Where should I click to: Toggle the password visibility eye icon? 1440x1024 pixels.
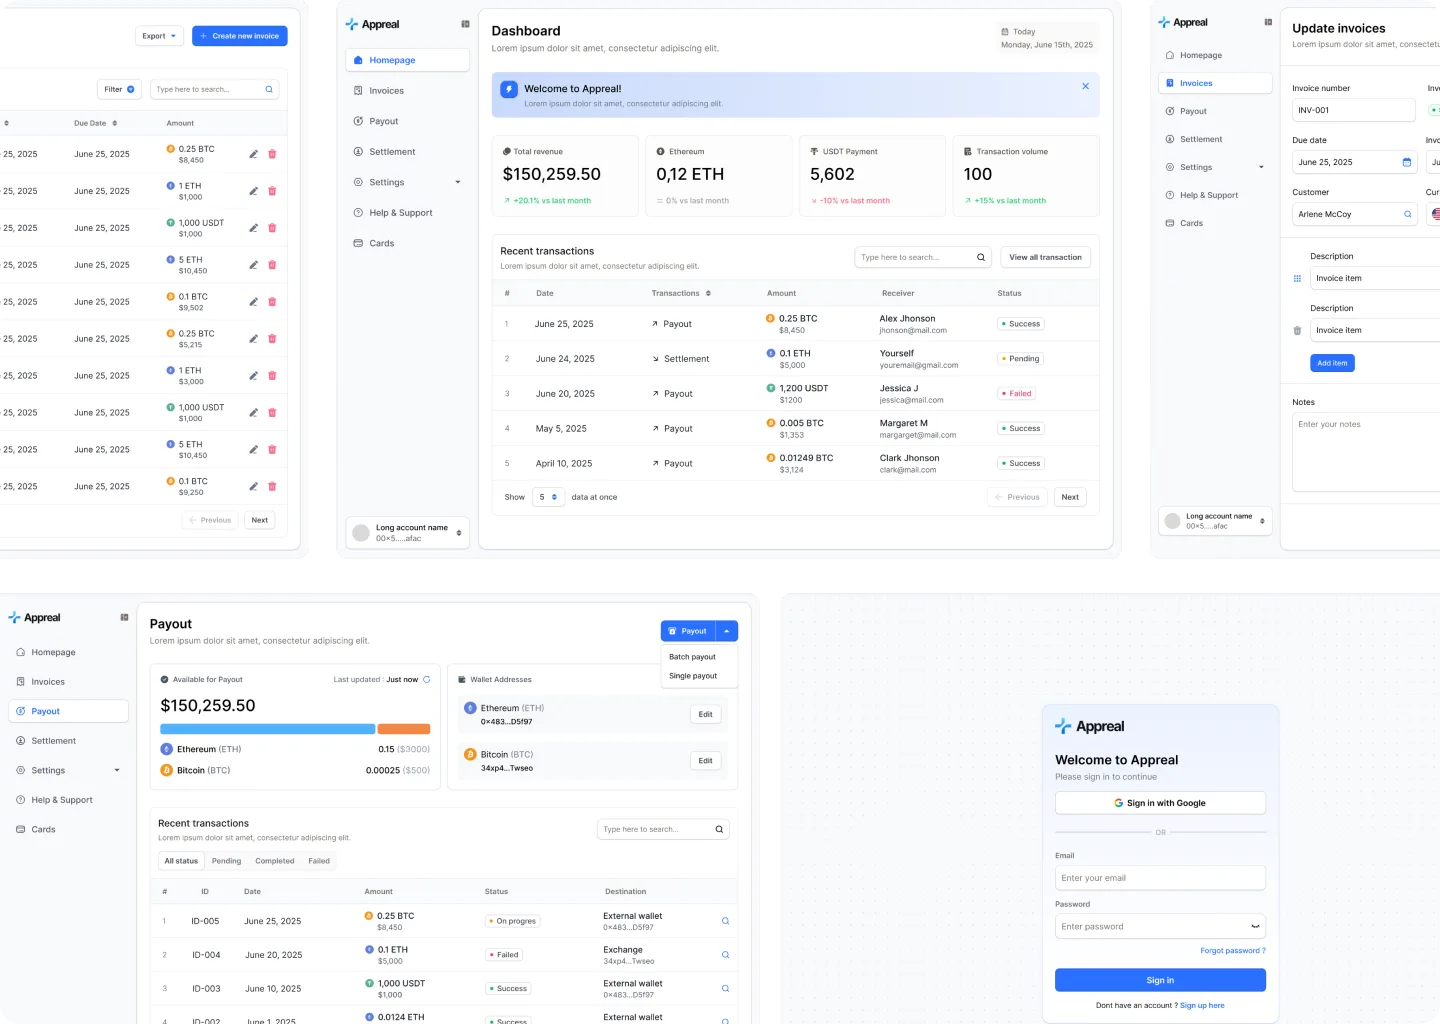coord(1255,926)
